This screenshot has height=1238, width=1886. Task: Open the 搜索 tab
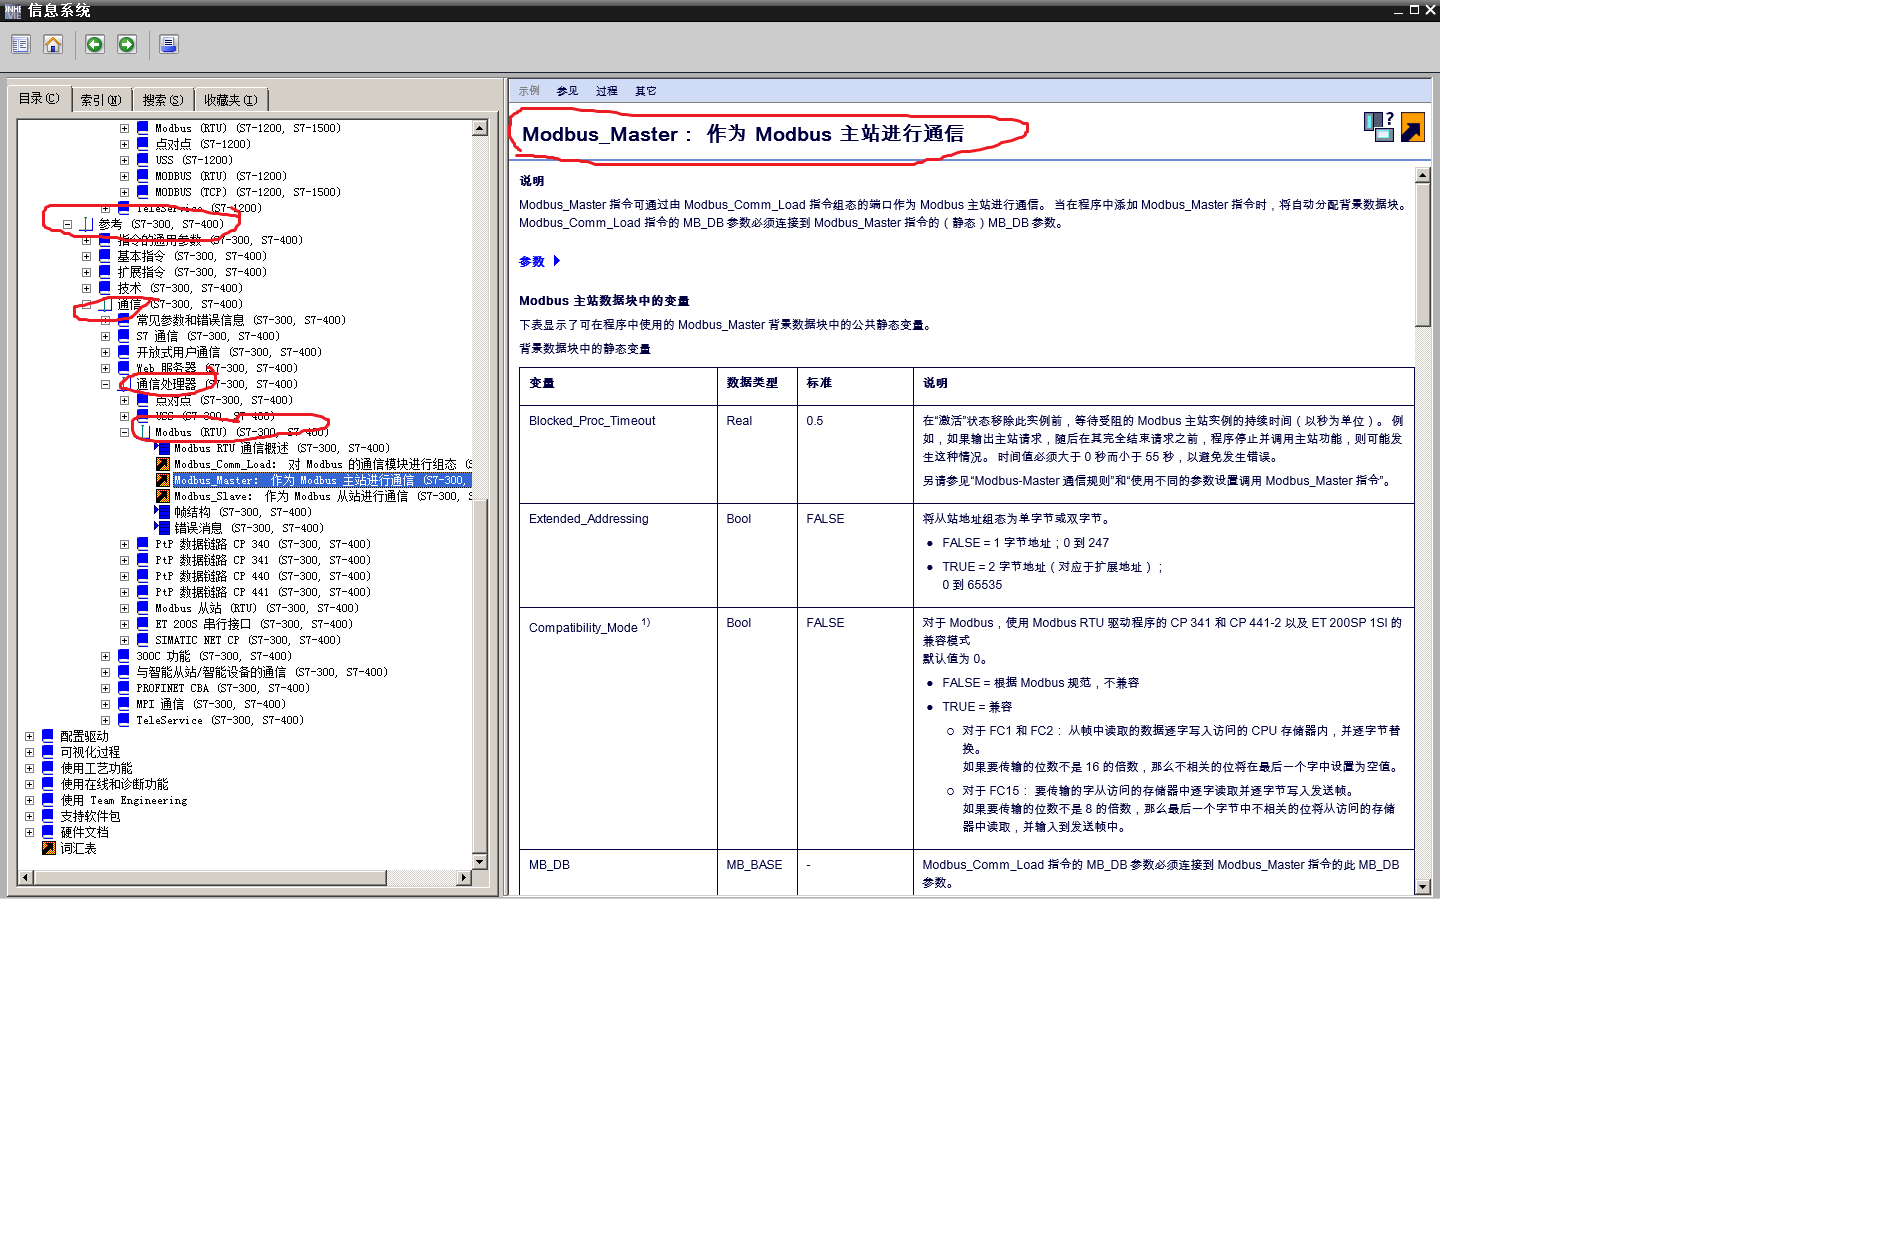163,100
